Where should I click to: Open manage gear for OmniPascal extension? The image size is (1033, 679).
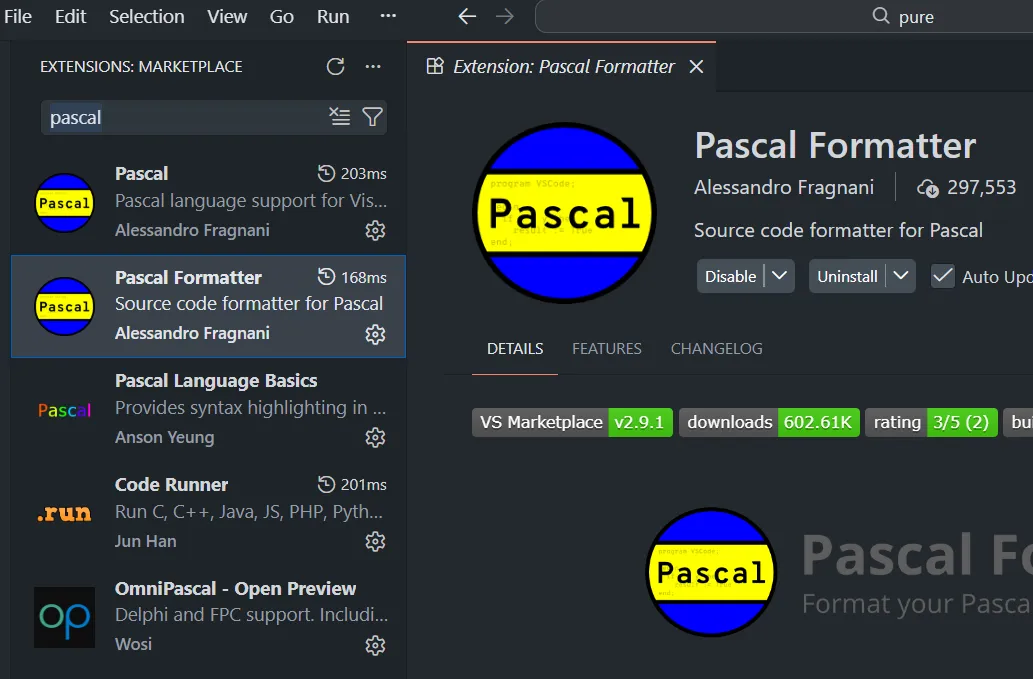375,645
